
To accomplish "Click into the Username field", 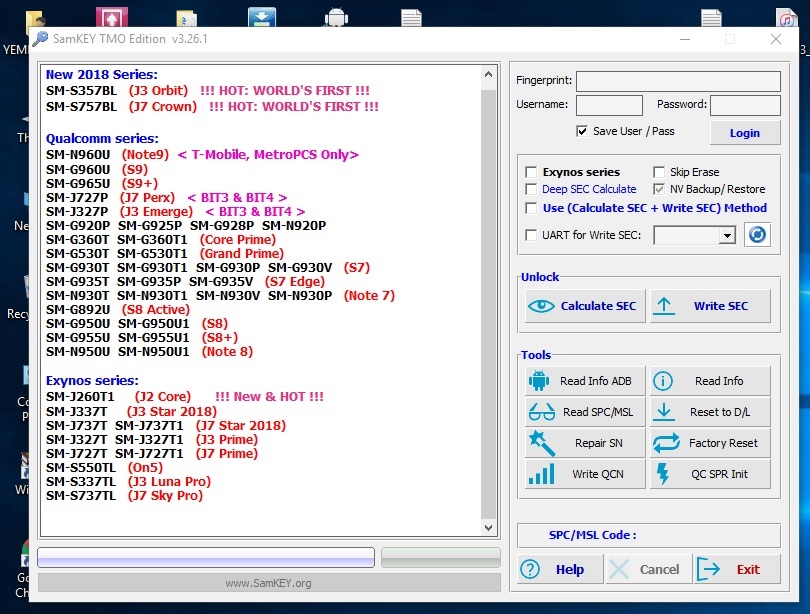I will [x=609, y=105].
